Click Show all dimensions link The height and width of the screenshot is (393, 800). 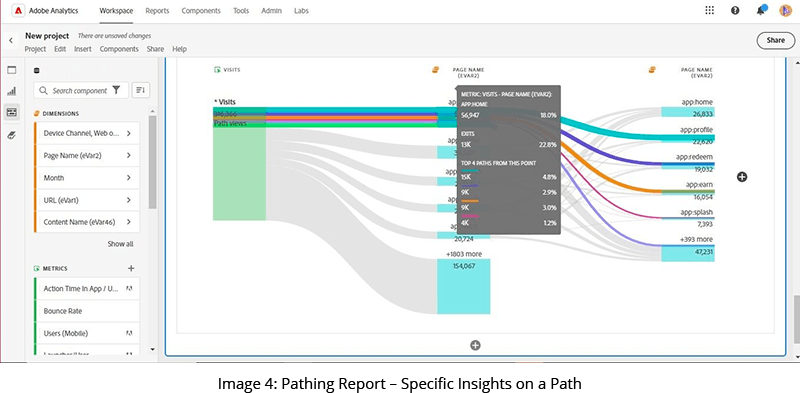point(120,244)
